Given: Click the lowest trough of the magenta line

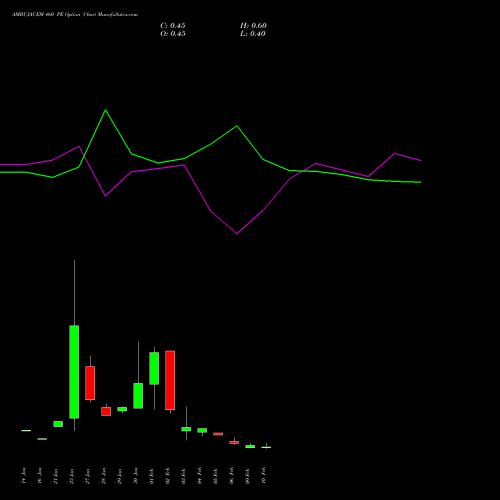Looking at the screenshot, I should pyautogui.click(x=237, y=233).
